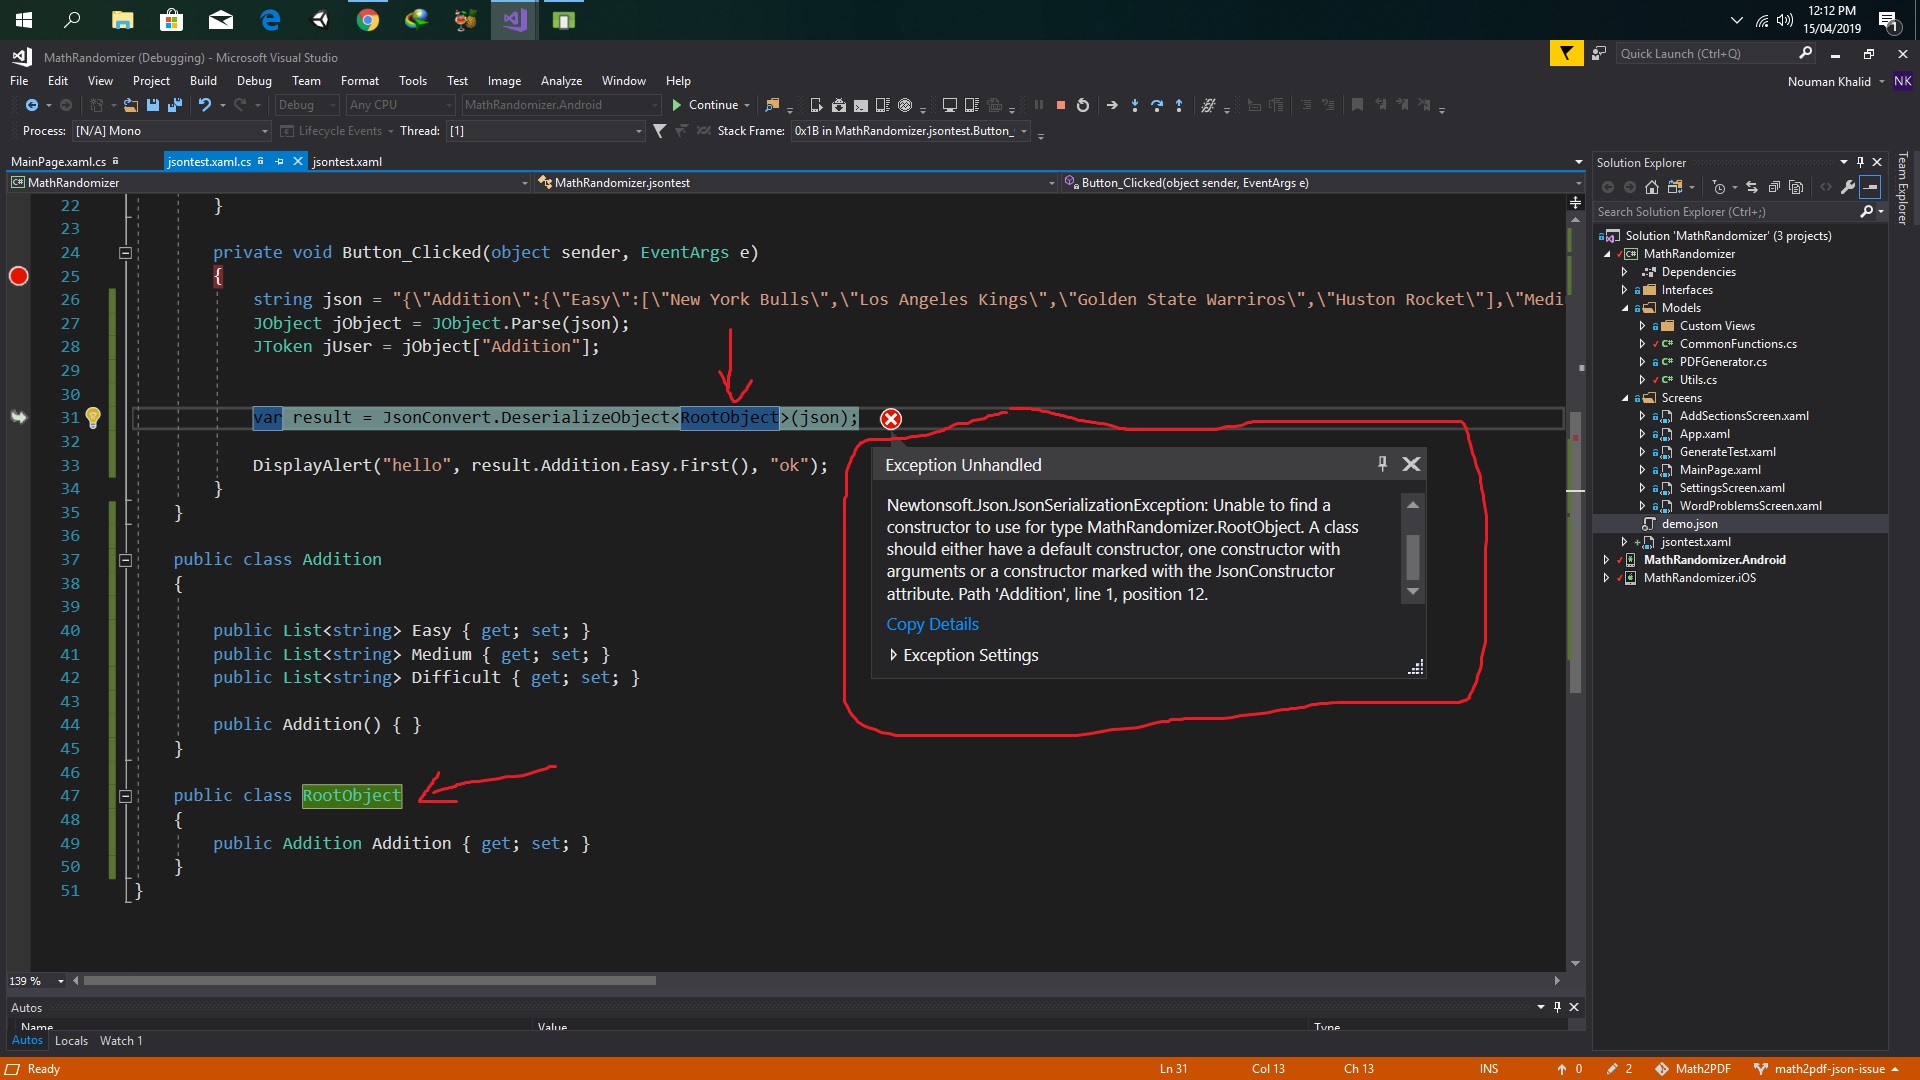Expand the MathRandomizer.Android project node

click(1607, 560)
